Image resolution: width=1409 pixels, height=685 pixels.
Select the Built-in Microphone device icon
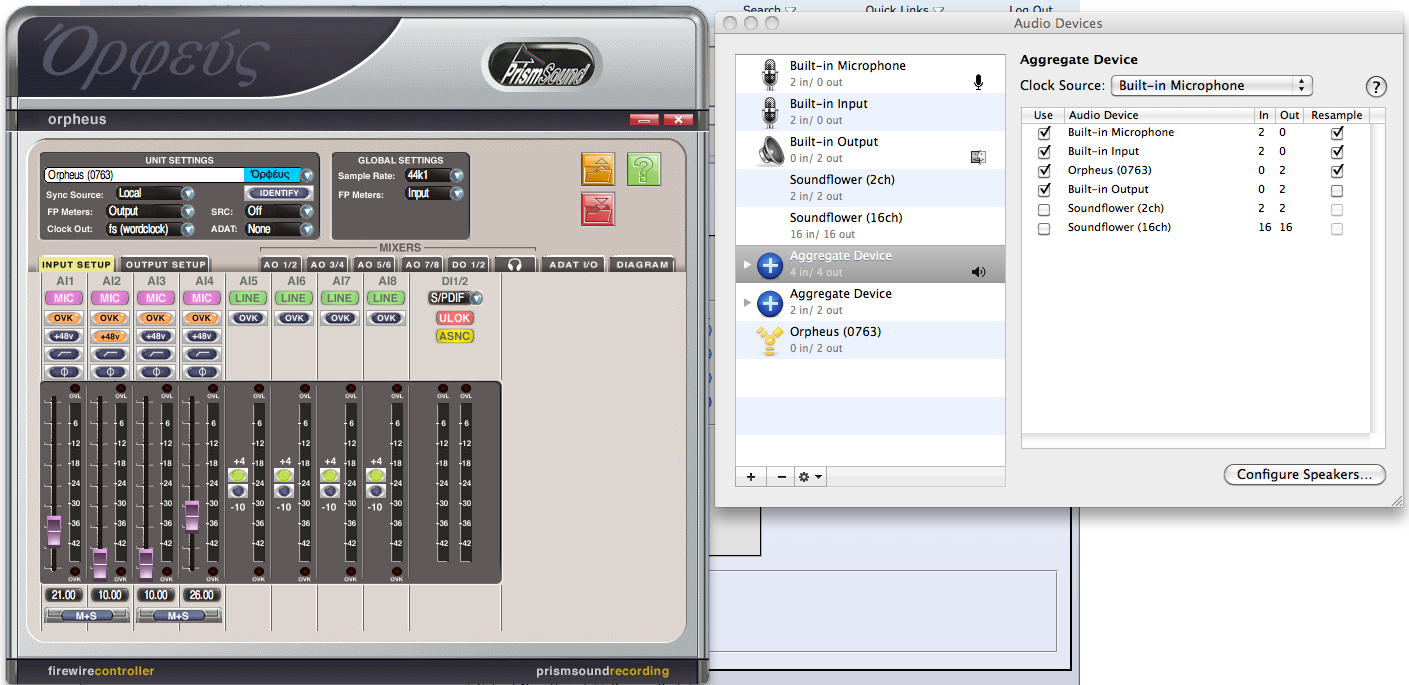[x=769, y=74]
